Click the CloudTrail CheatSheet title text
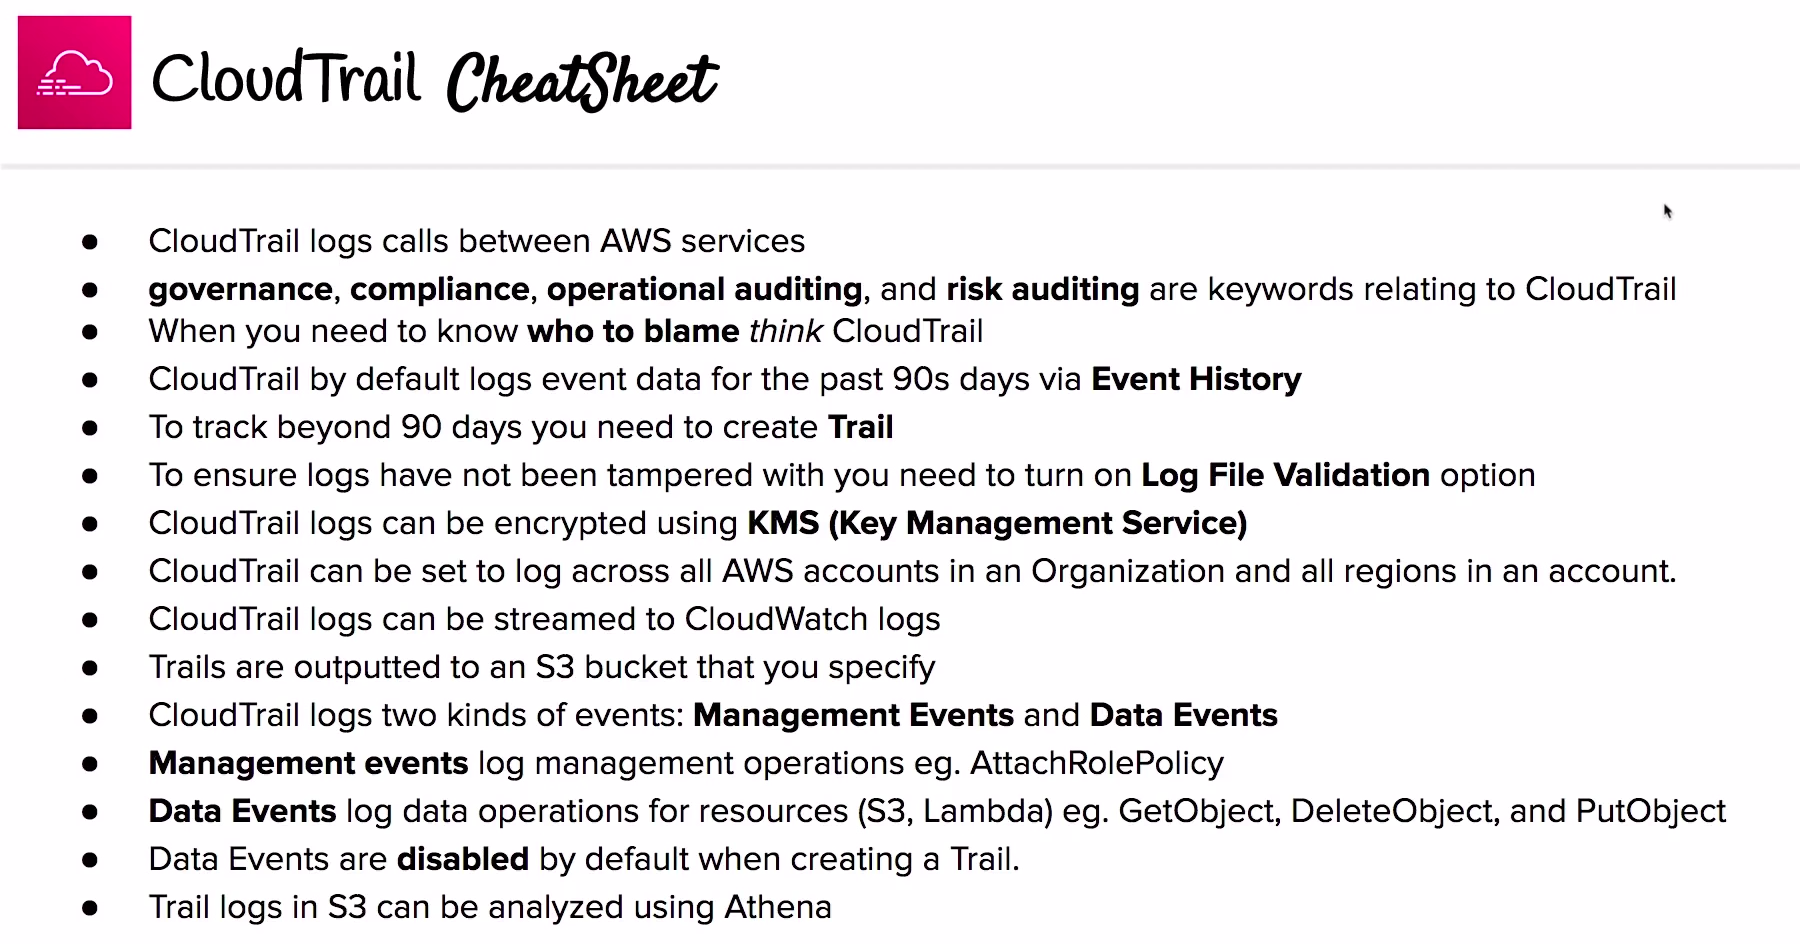 (x=434, y=80)
